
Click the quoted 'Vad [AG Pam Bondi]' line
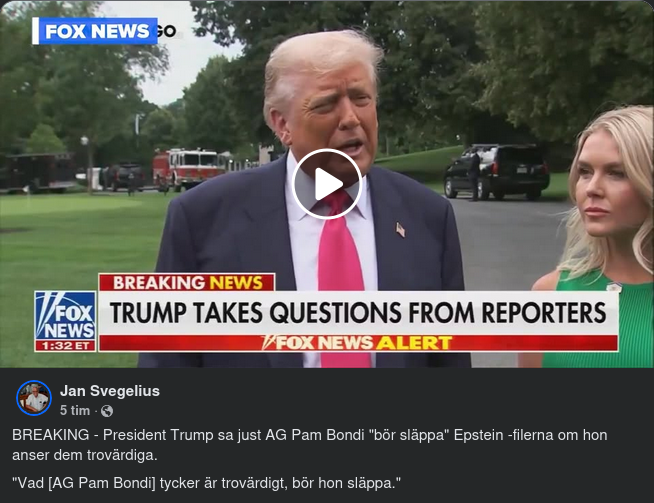206,483
